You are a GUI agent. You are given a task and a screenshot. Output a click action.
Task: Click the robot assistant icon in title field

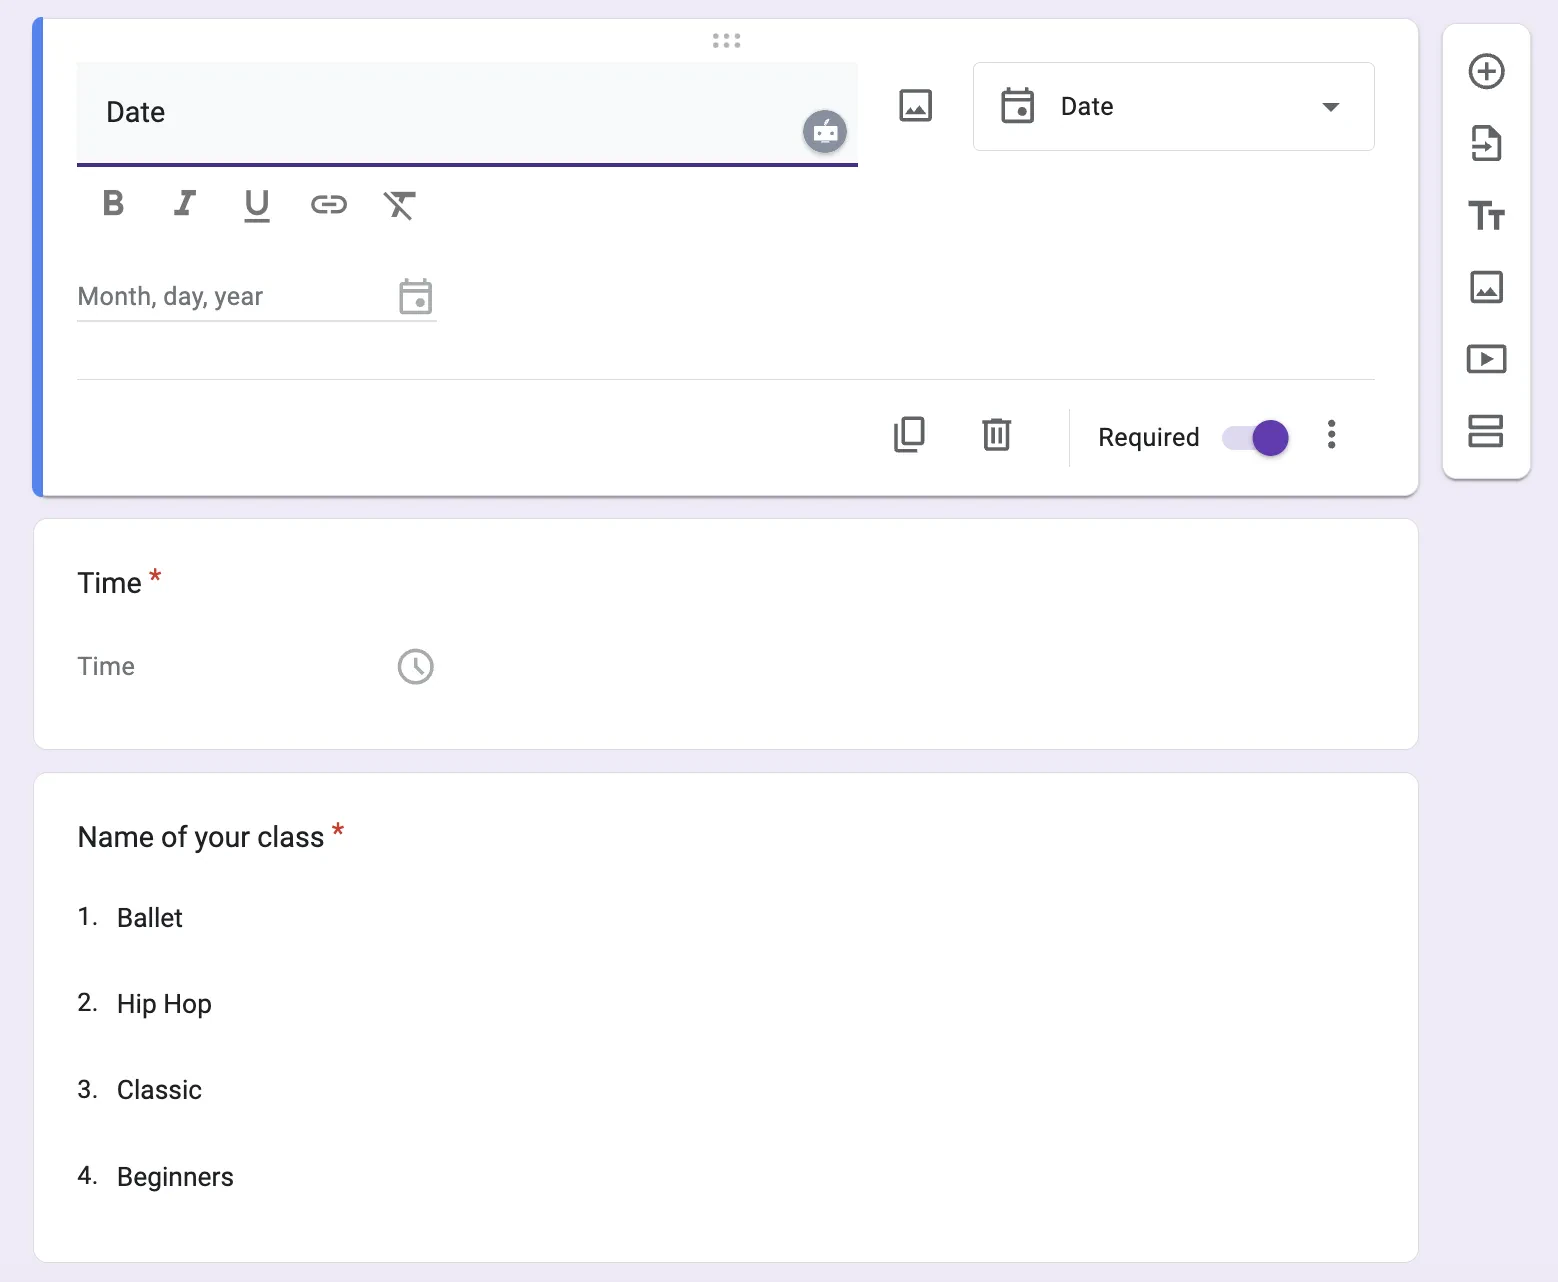click(x=825, y=131)
